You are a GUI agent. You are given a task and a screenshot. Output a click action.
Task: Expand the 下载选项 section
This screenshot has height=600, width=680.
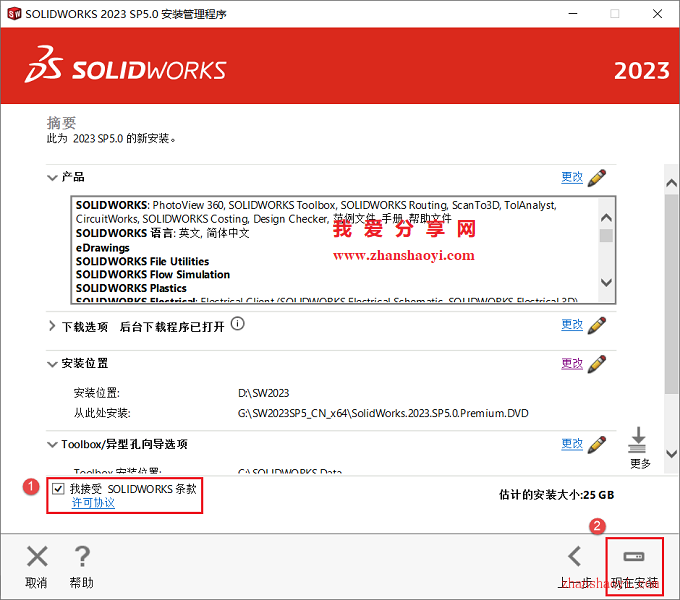[52, 326]
